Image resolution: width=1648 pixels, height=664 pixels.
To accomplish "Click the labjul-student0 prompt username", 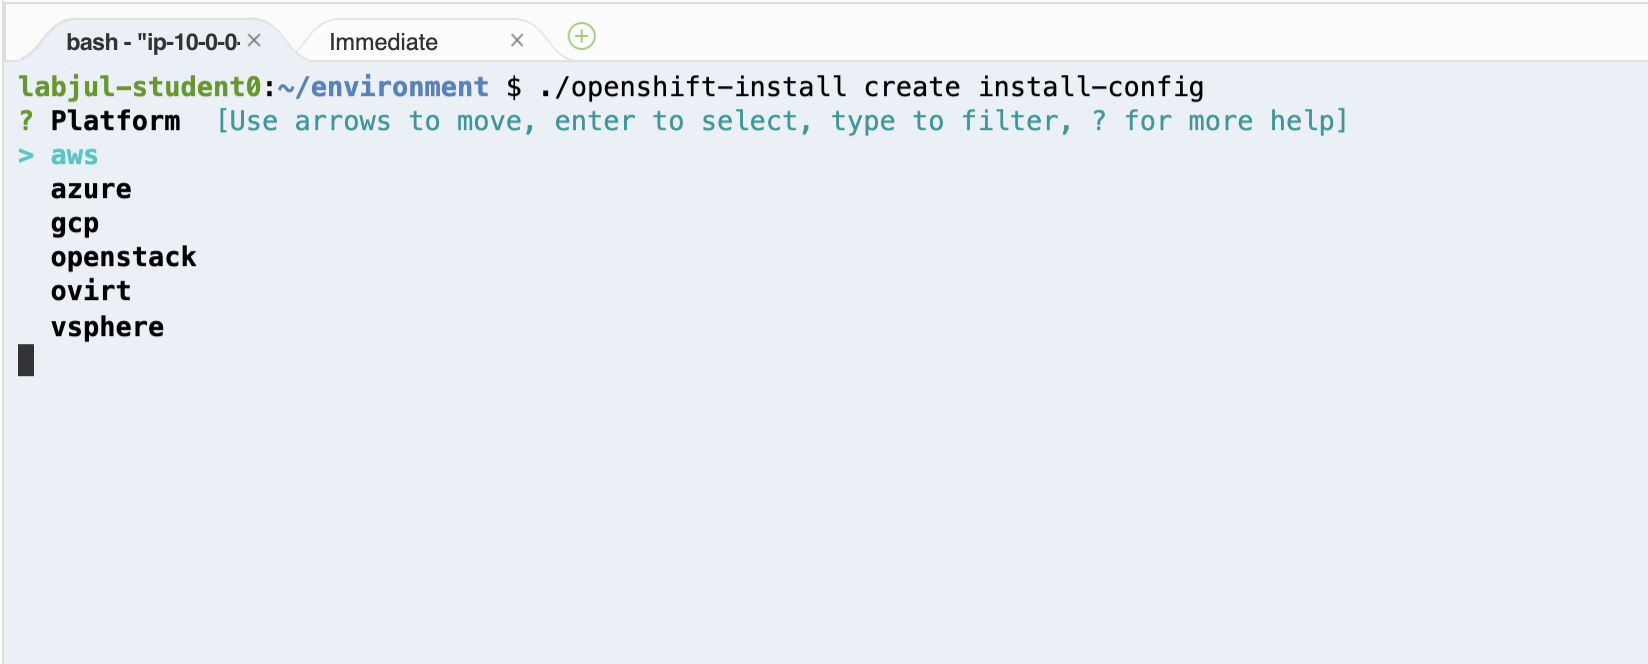I will pyautogui.click(x=140, y=87).
